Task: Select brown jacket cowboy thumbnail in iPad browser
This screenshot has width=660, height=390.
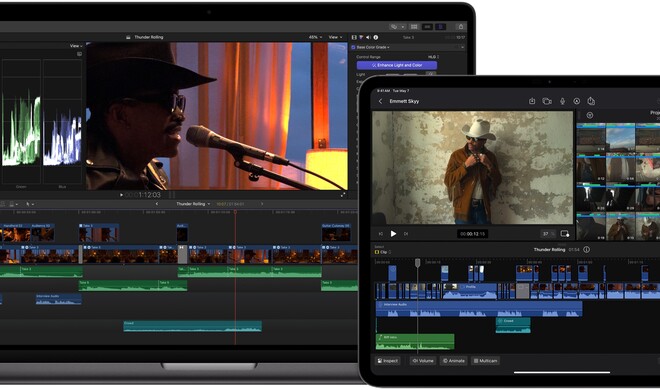Action: (x=620, y=227)
